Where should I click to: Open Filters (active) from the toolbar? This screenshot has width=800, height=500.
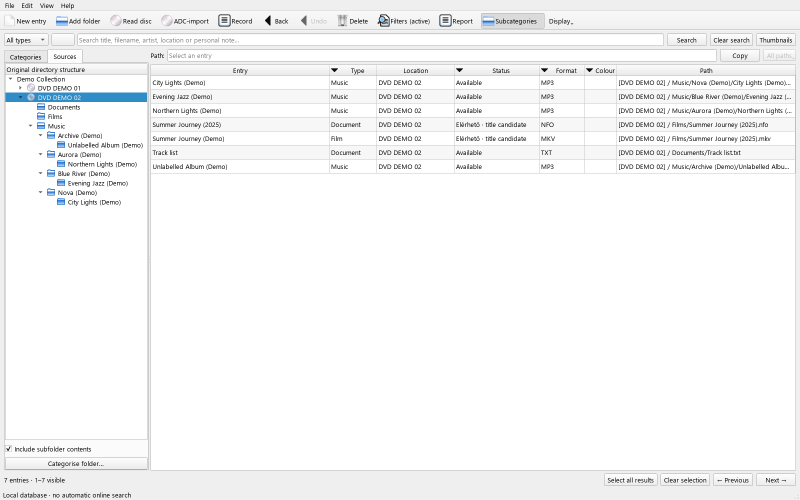[x=404, y=21]
